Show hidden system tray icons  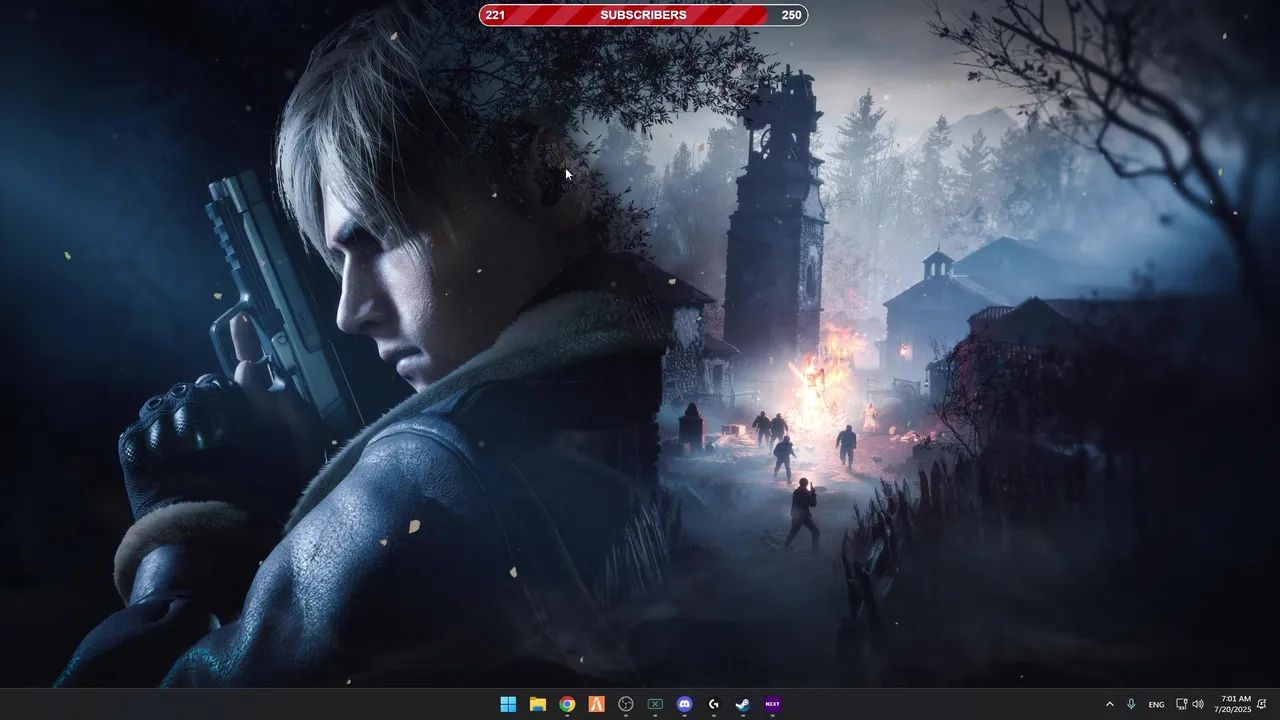1109,704
